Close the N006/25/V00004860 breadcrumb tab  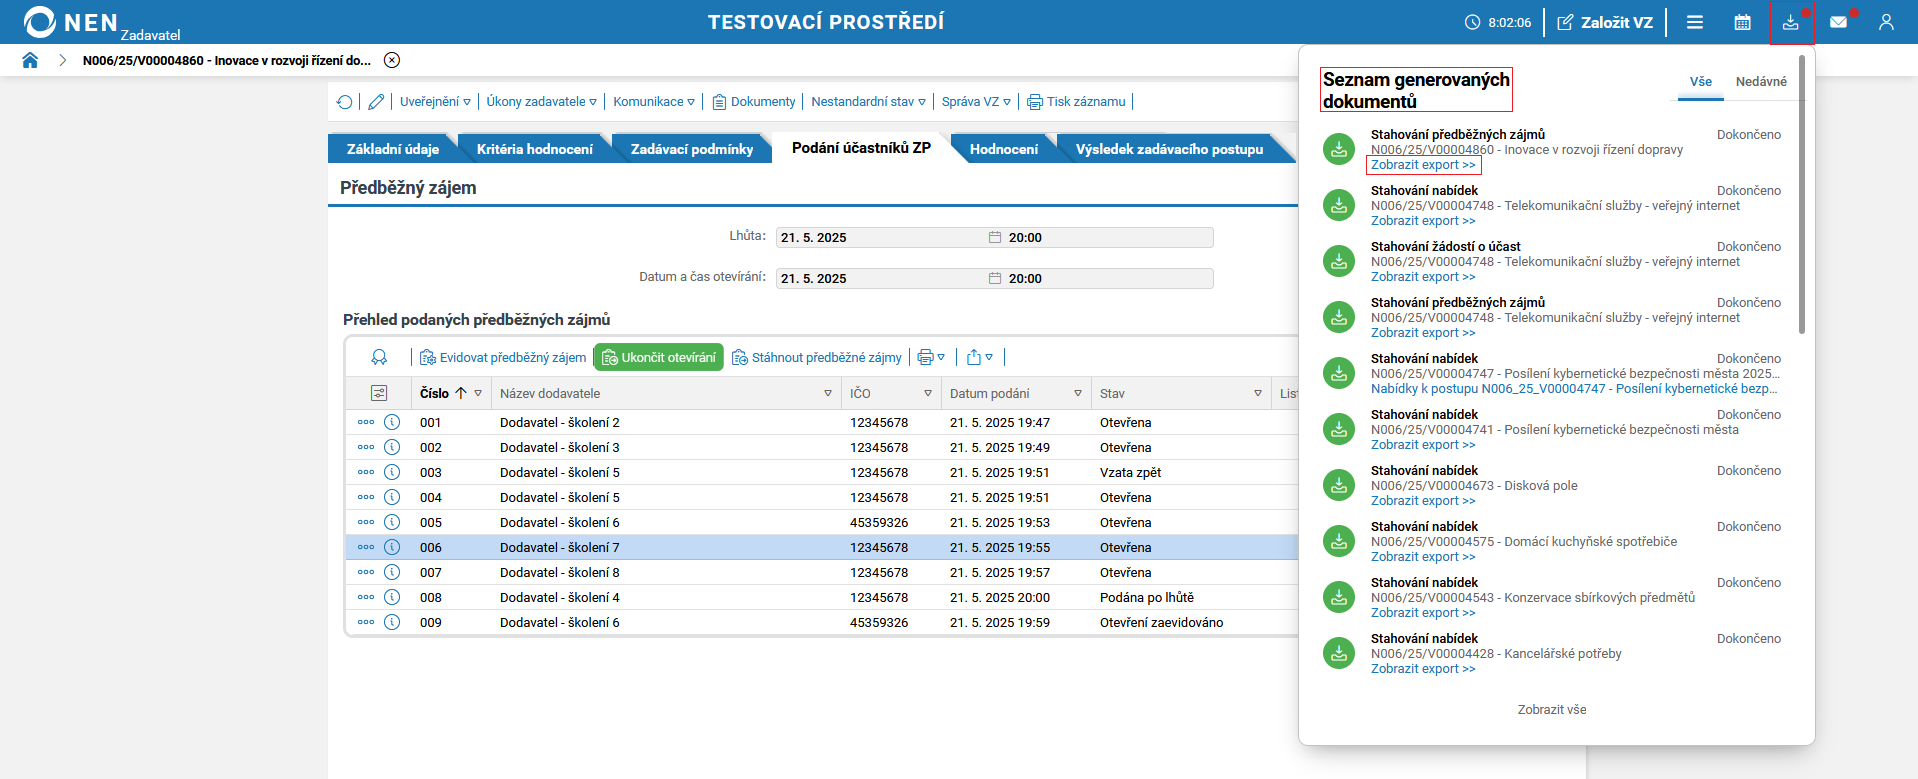point(392,60)
